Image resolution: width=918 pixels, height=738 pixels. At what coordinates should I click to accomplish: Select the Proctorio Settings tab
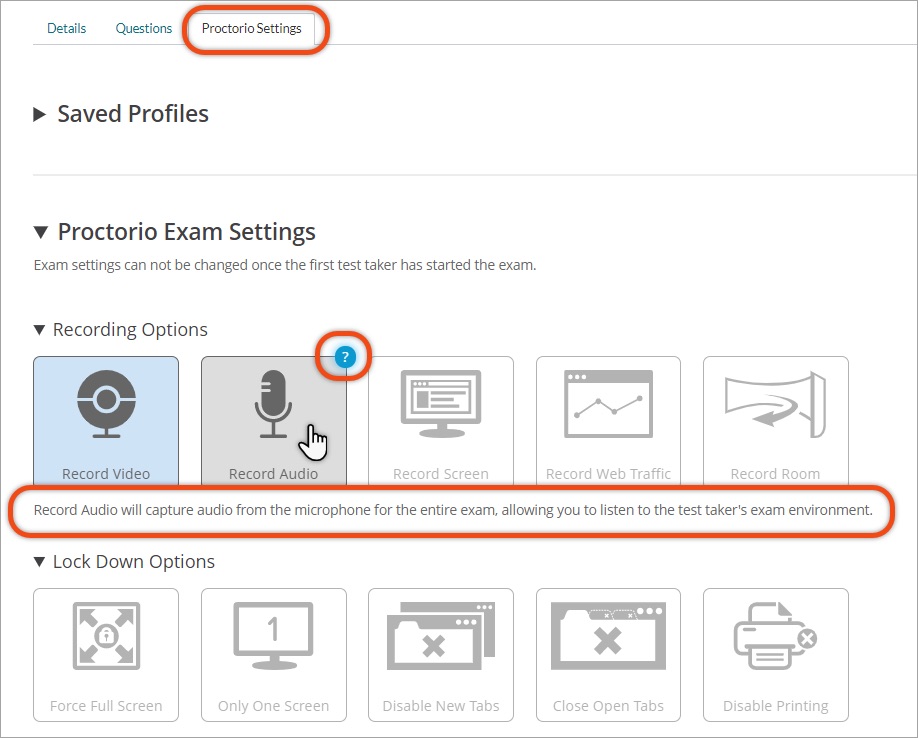tap(252, 28)
